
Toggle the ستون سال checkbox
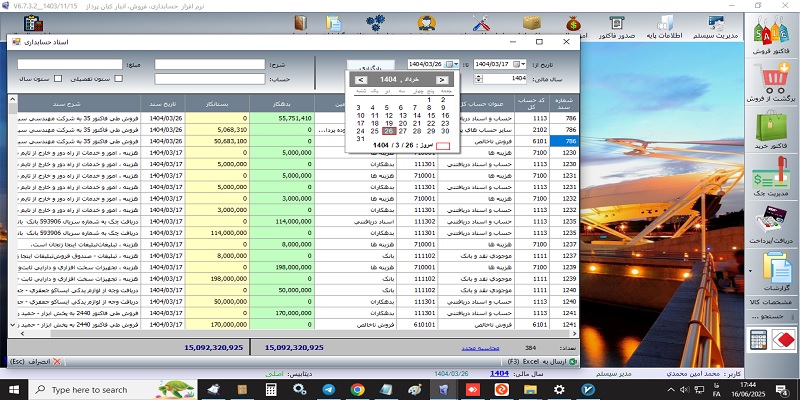58,79
